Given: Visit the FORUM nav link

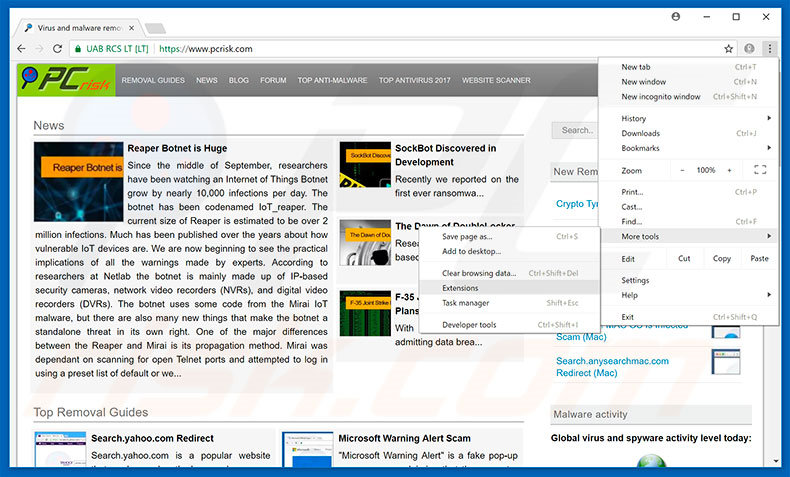Looking at the screenshot, I should (x=273, y=80).
